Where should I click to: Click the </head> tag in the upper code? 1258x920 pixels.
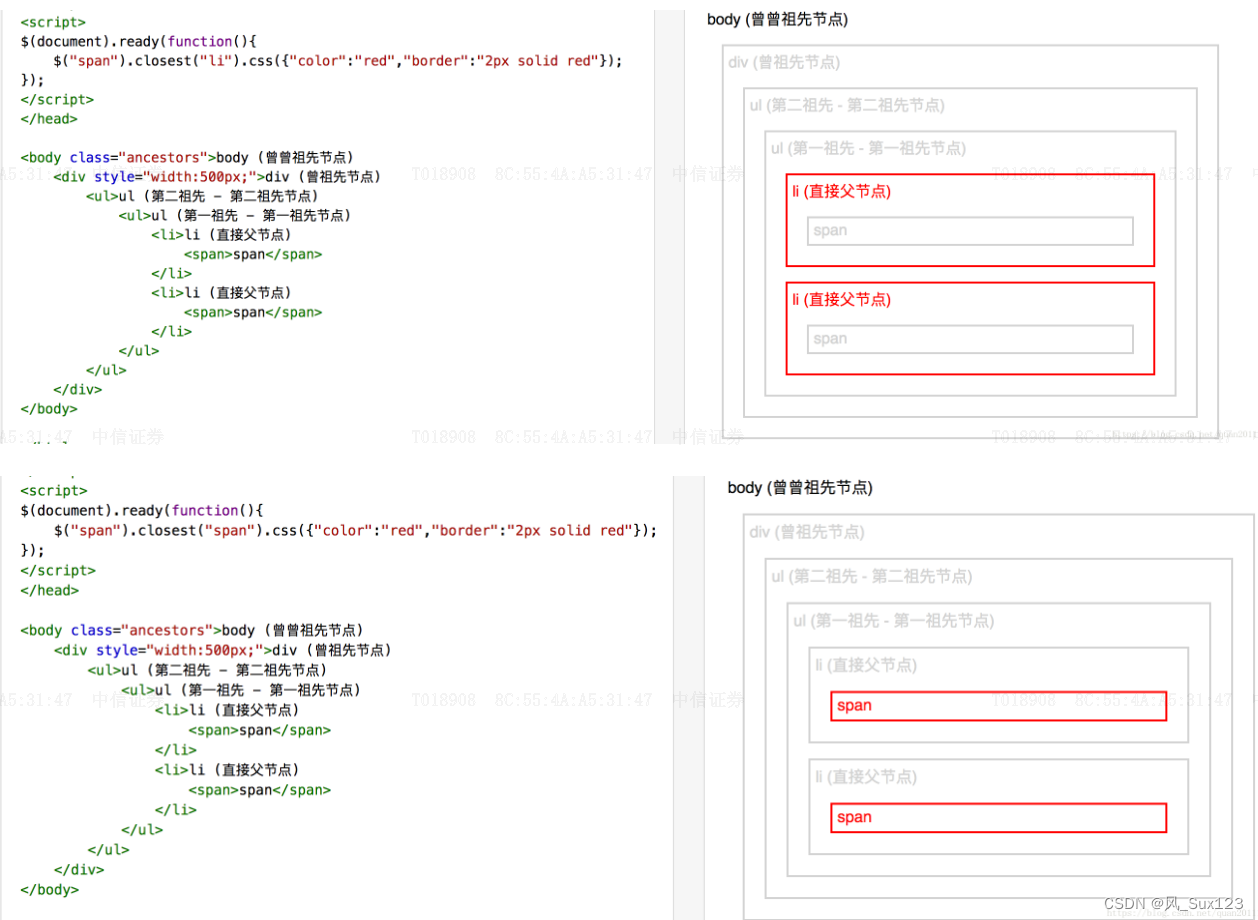49,119
